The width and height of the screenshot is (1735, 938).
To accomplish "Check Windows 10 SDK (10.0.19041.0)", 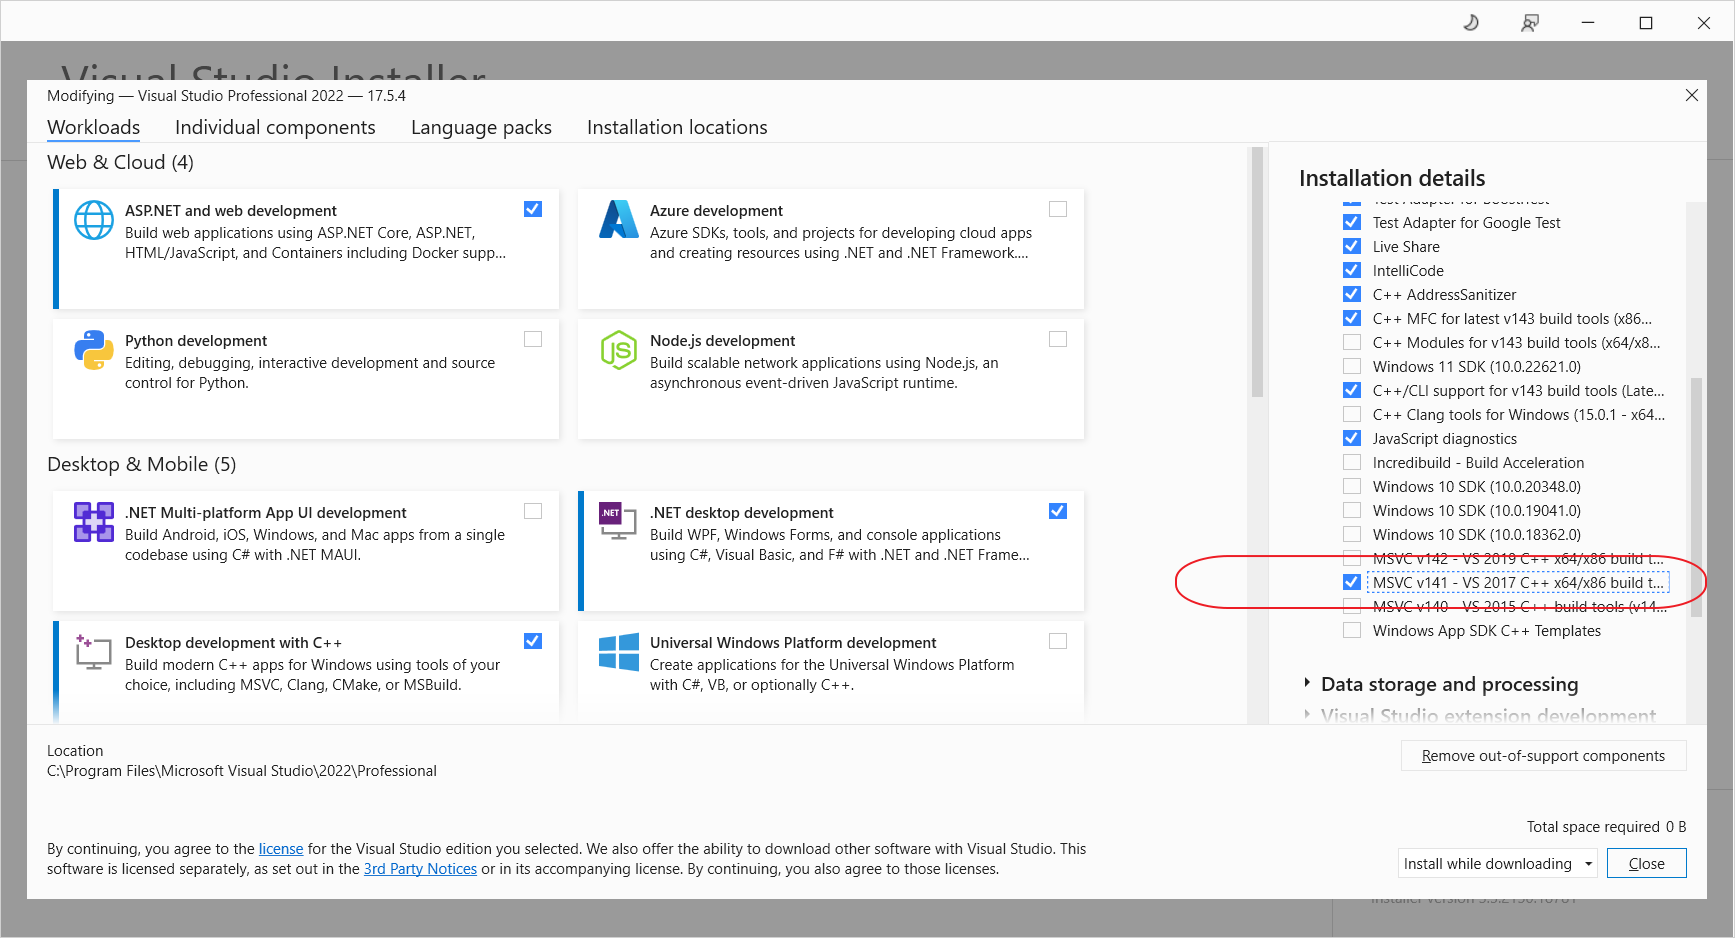I will point(1352,510).
